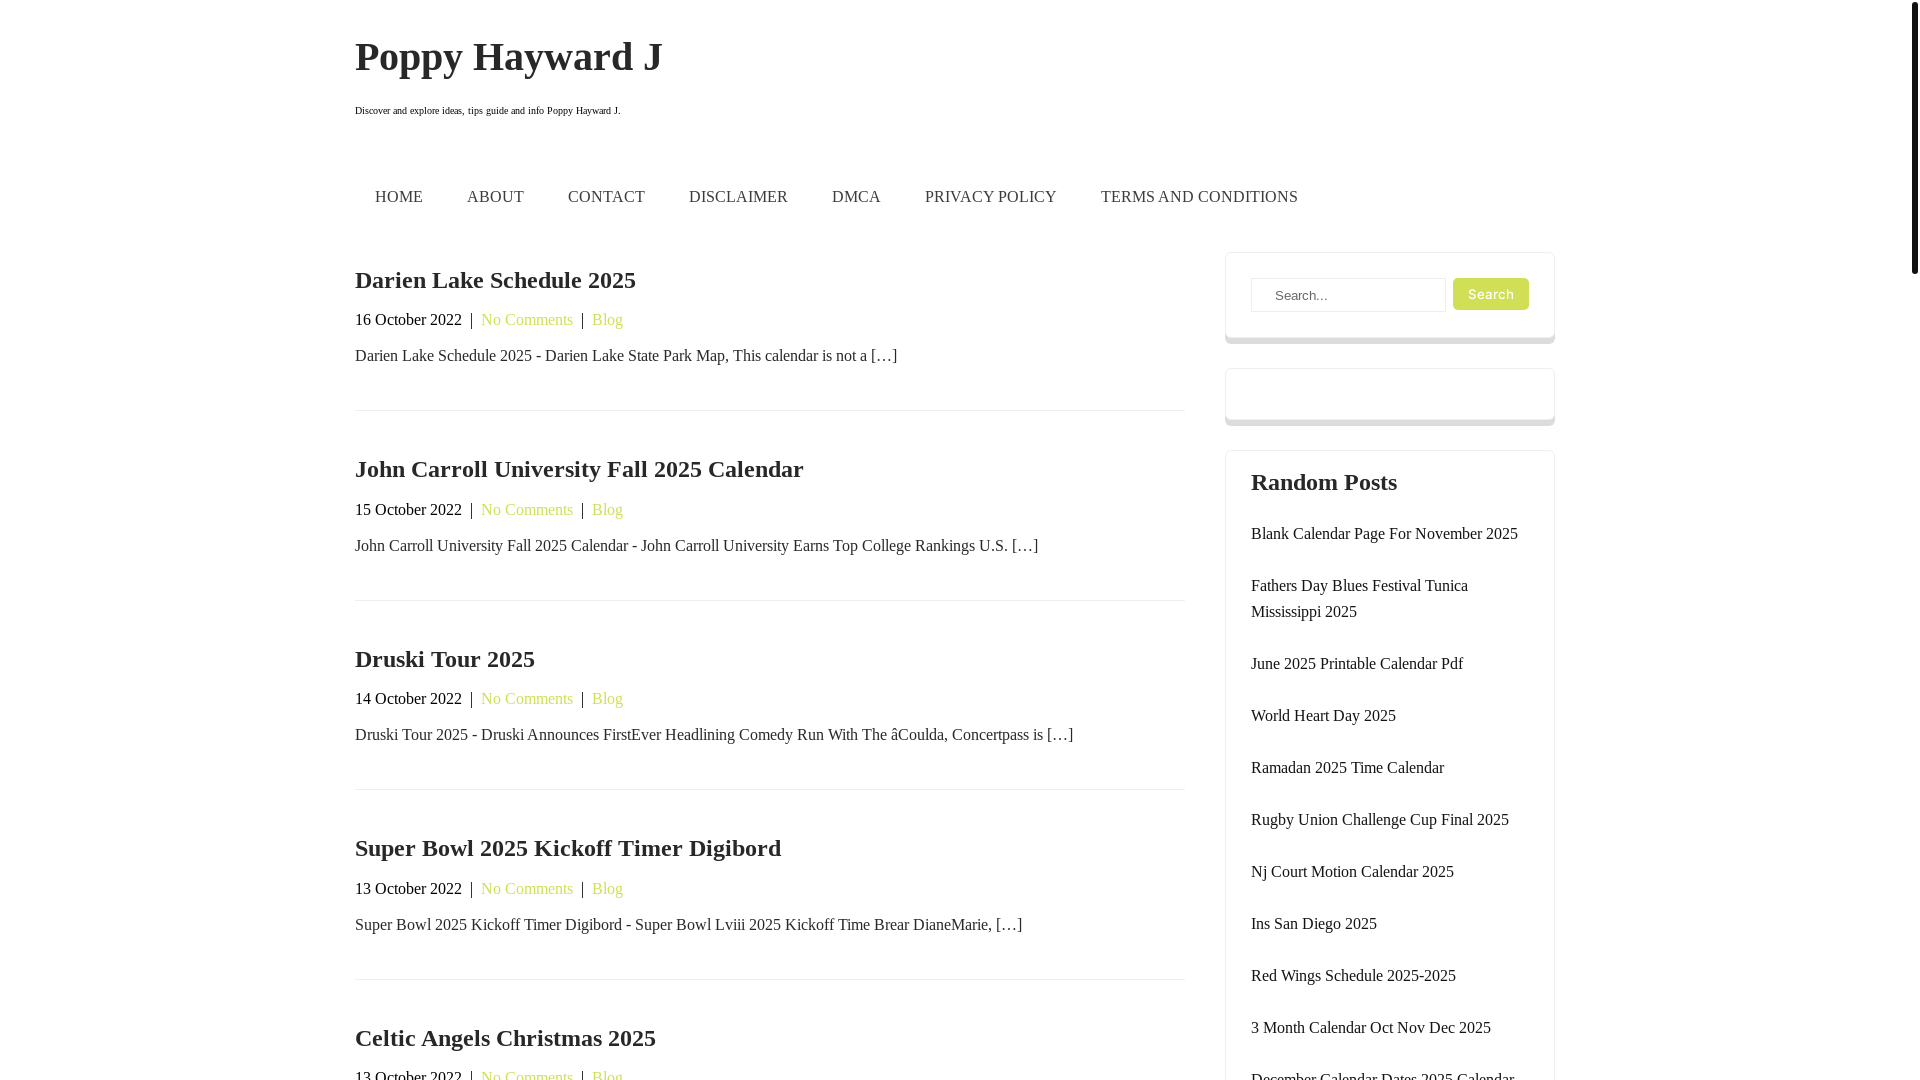Open the Poppy Hayward J site title
Screen dimensions: 1920x1080
[x=508, y=57]
